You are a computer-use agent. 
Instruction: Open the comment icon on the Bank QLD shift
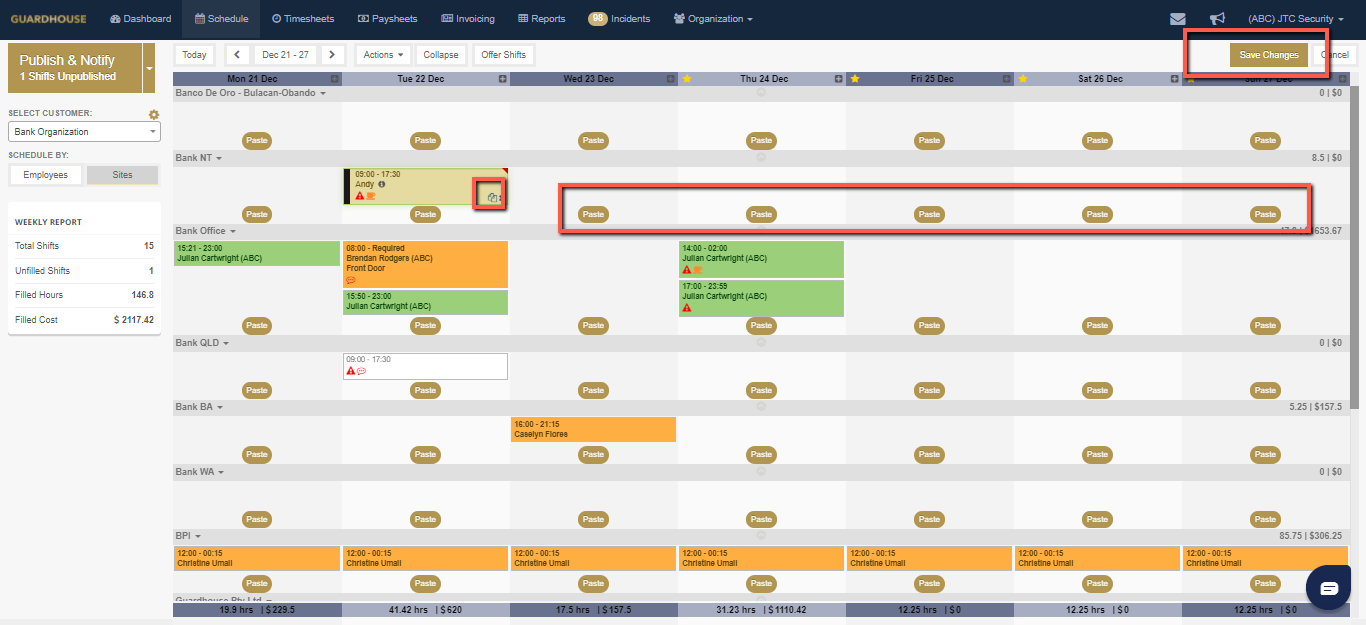362,371
